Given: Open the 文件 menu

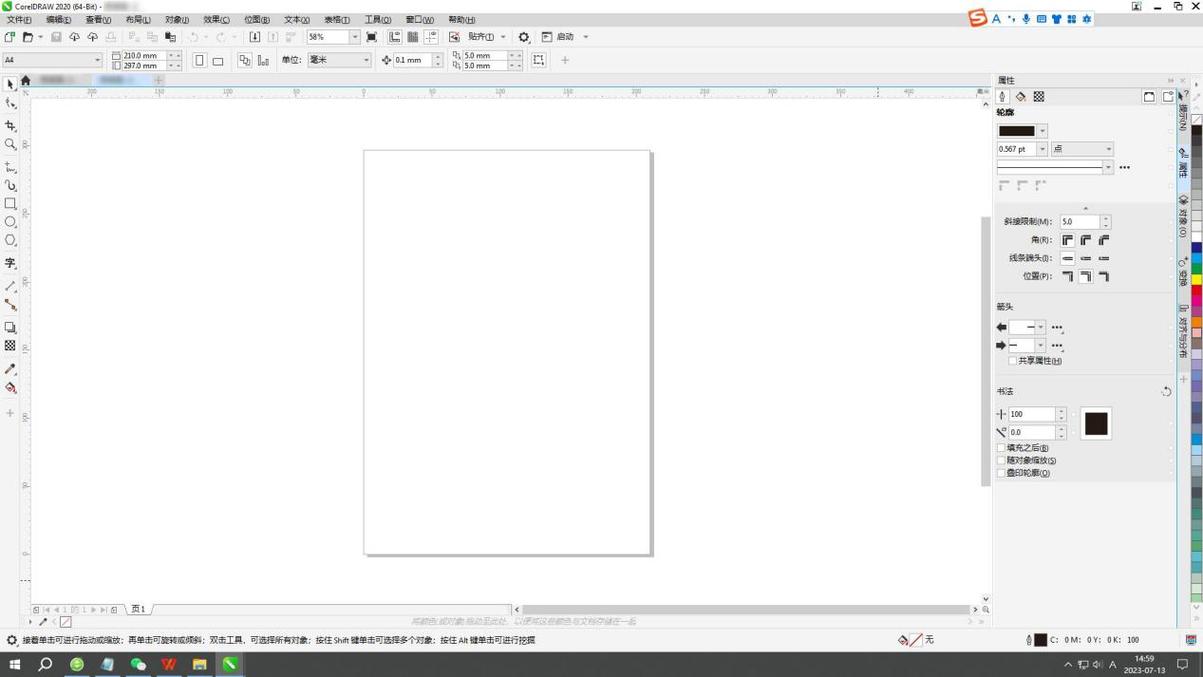Looking at the screenshot, I should [x=19, y=20].
